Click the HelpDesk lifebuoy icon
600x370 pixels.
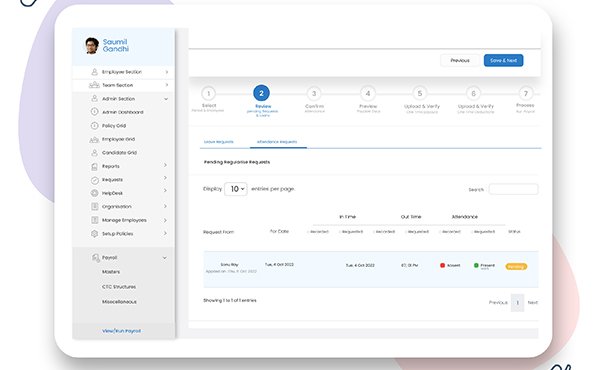(95, 193)
